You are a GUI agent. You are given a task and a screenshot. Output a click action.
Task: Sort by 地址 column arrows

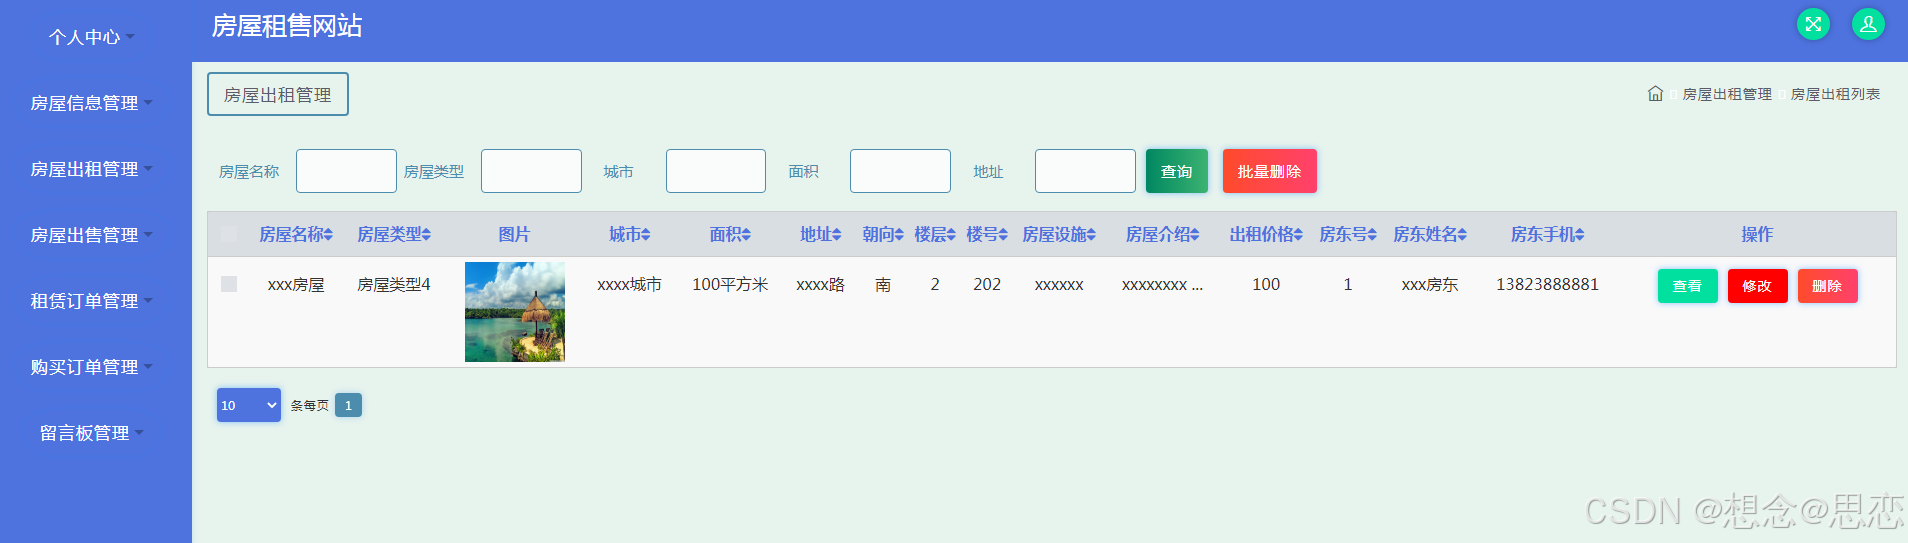point(836,234)
